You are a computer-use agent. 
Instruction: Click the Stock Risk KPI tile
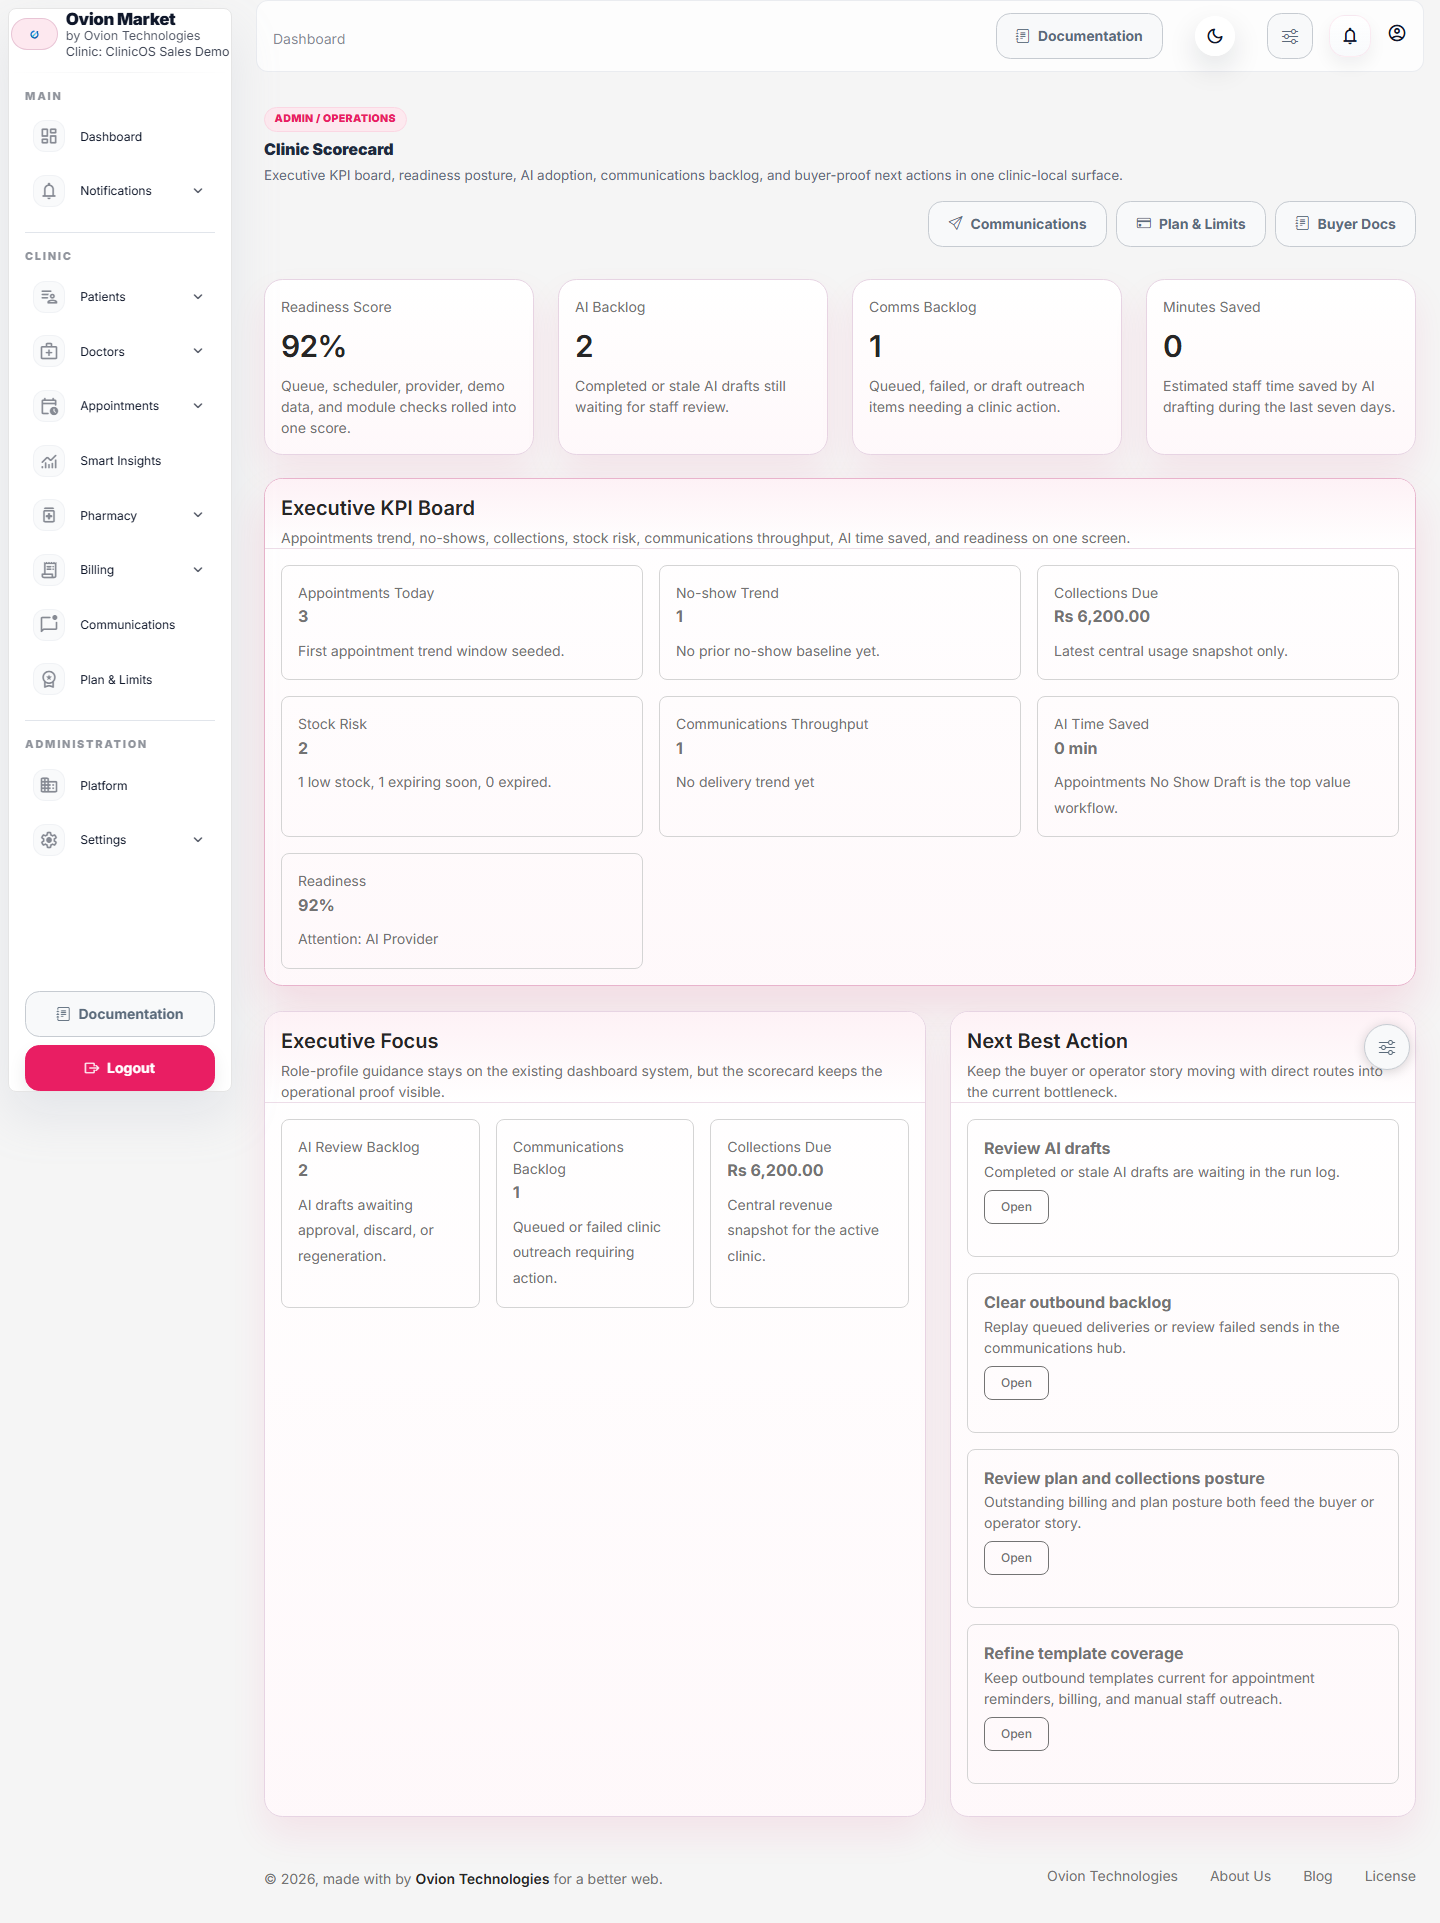tap(462, 766)
